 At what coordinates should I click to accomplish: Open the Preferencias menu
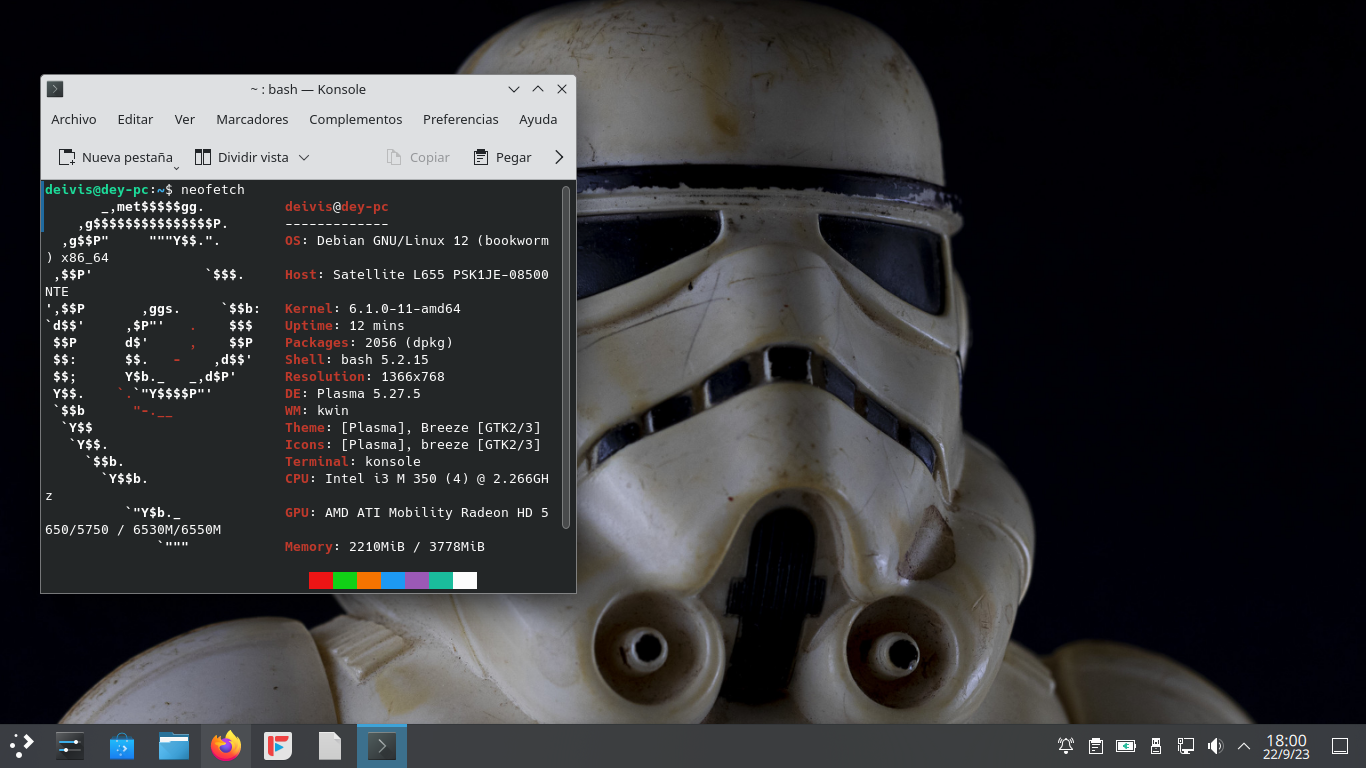pos(460,119)
